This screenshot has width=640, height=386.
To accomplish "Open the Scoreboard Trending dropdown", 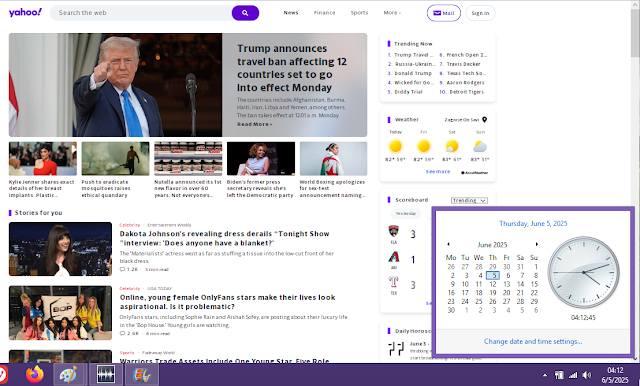I will coord(469,200).
